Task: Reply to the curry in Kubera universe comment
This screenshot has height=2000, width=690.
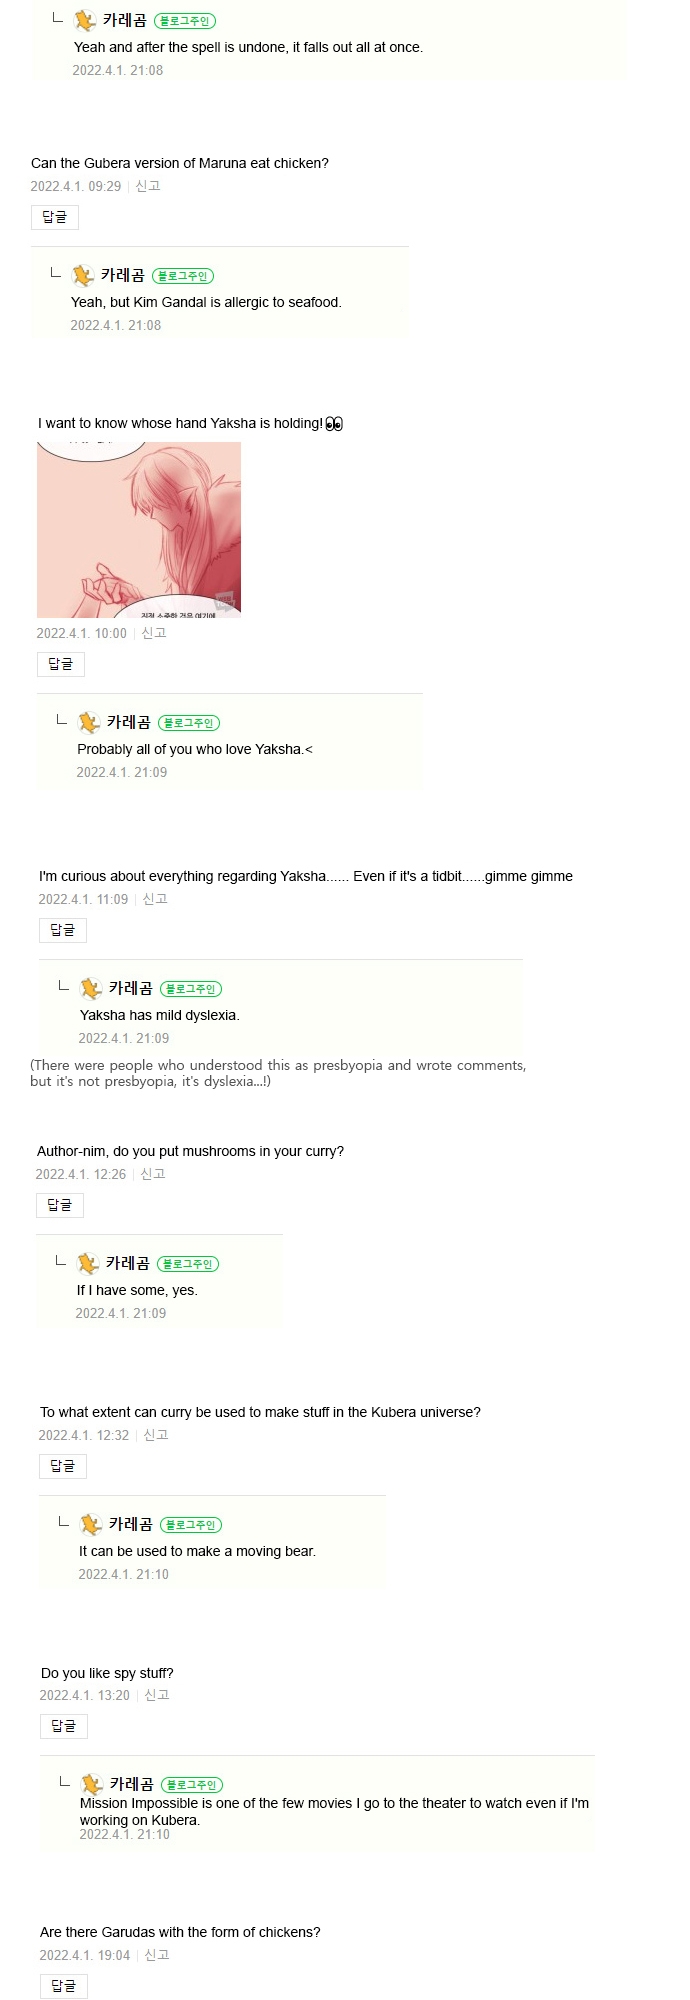Action: [62, 1466]
